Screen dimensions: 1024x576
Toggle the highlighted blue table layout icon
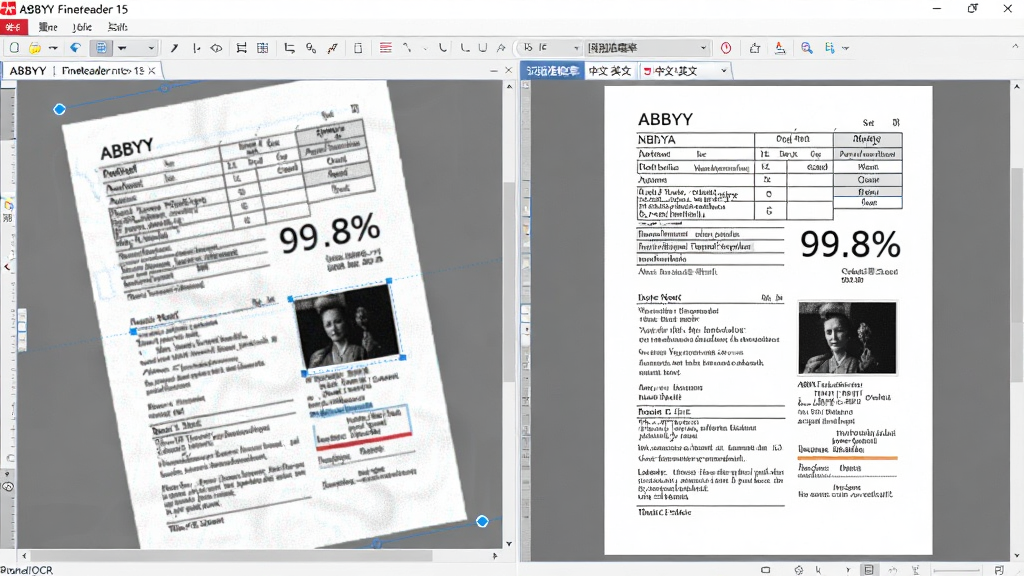tap(101, 48)
